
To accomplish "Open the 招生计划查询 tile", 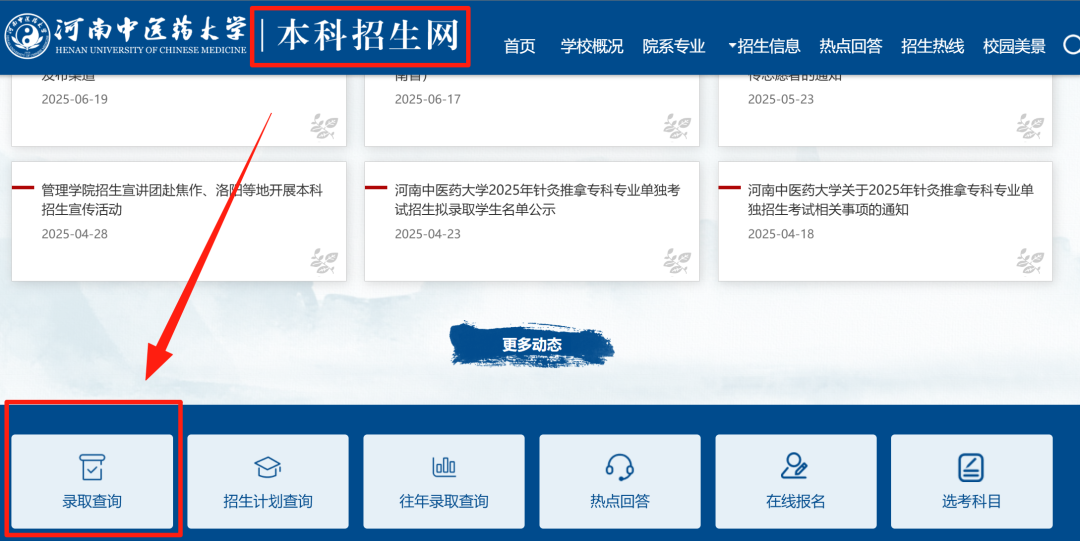I will pos(268,481).
